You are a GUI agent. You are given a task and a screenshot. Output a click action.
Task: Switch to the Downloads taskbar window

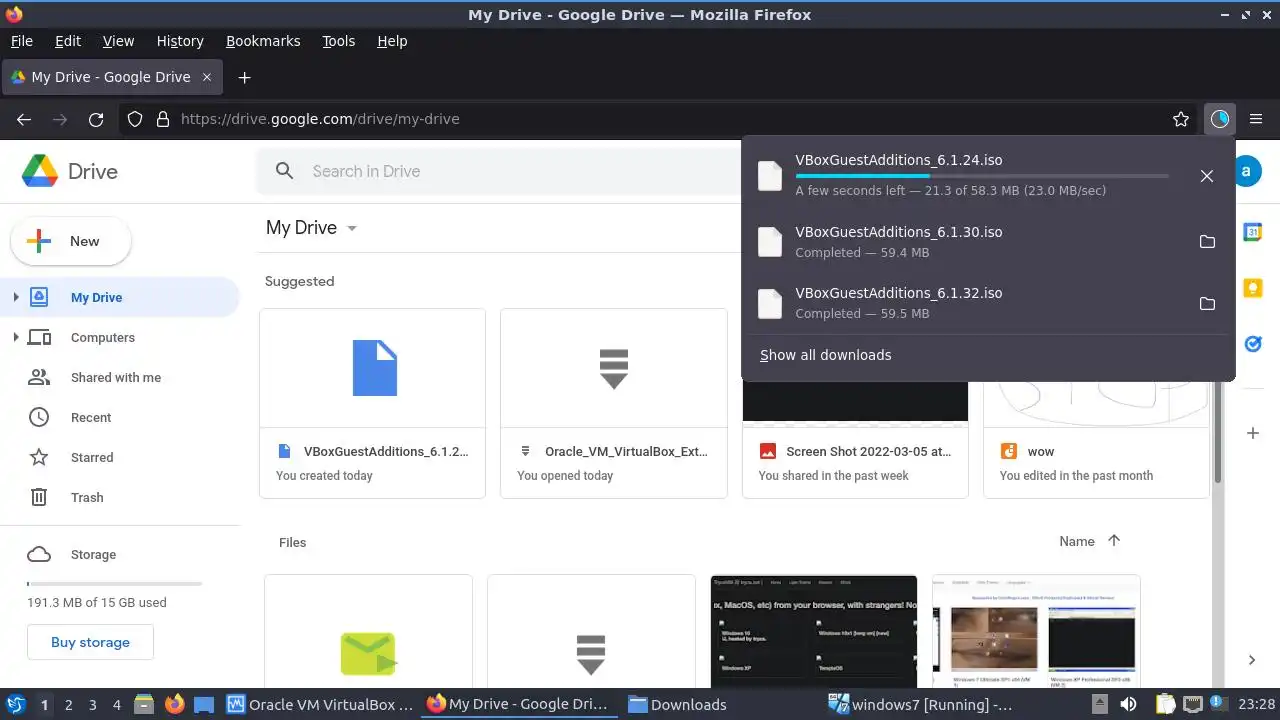(678, 704)
